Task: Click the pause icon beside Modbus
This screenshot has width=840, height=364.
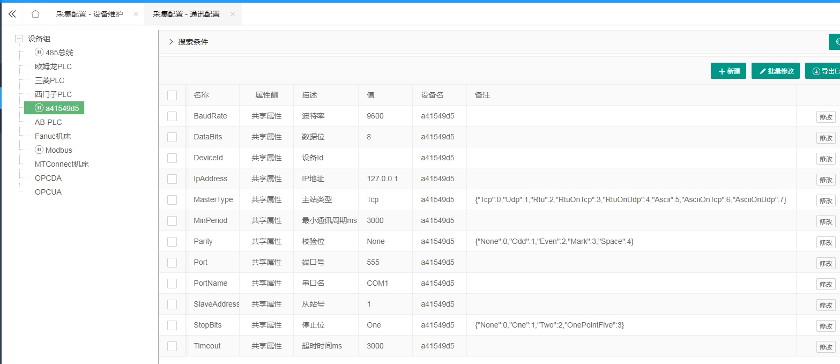Action: (x=39, y=150)
